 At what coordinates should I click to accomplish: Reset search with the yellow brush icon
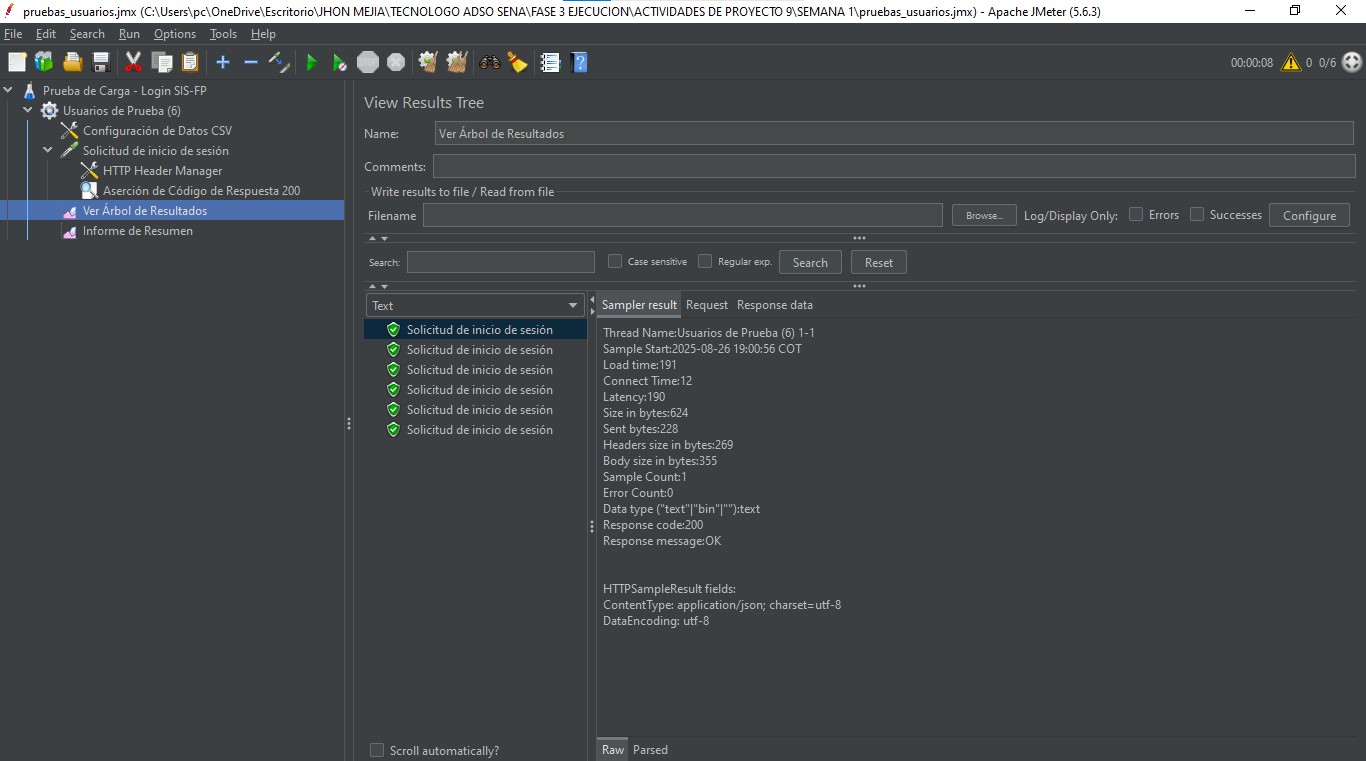pos(517,62)
